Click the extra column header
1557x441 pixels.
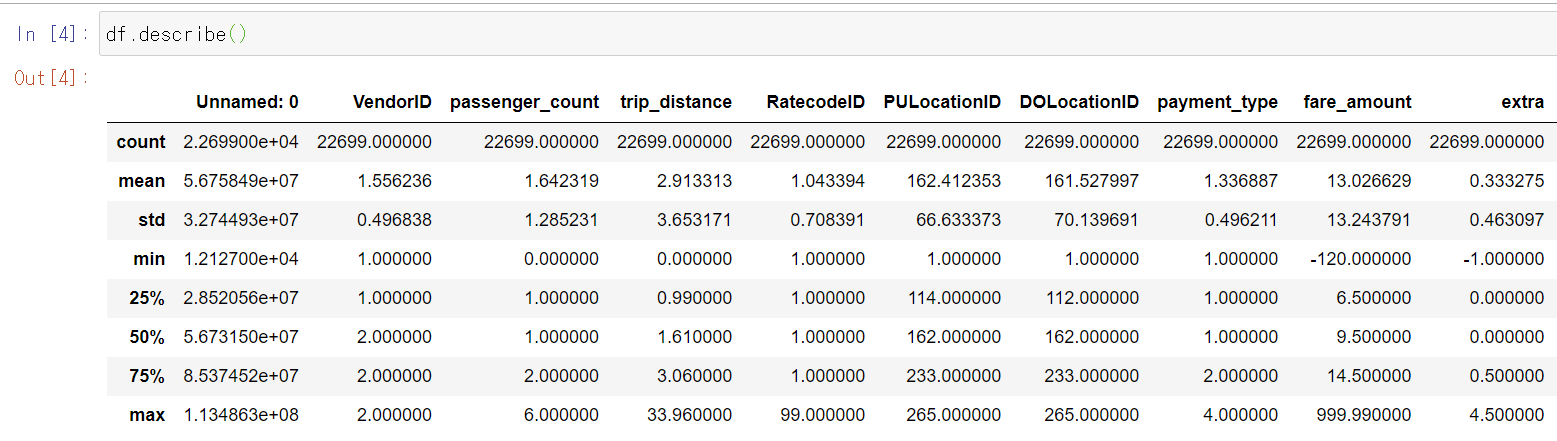[1523, 102]
